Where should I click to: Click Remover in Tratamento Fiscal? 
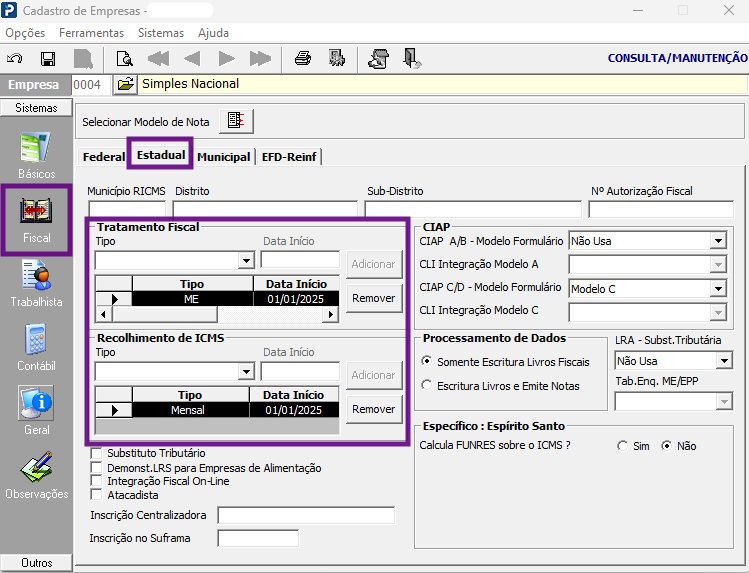tap(374, 298)
